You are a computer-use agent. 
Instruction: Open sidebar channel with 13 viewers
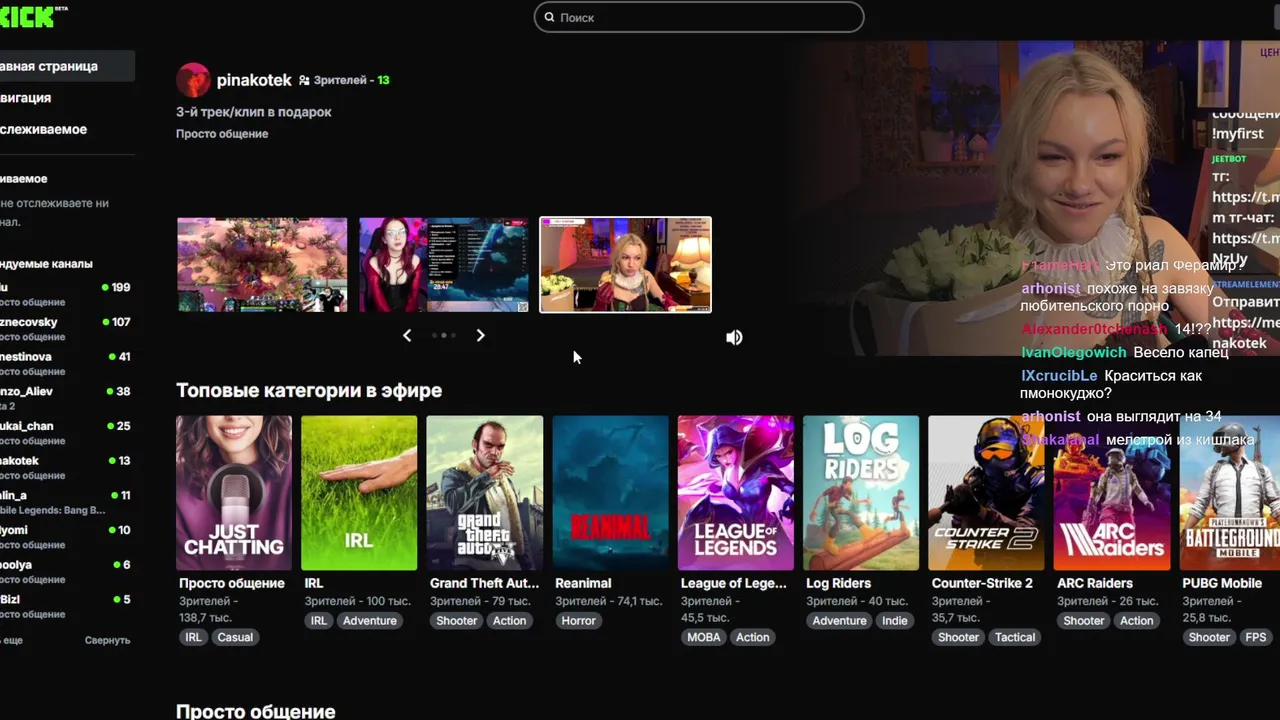[x=66, y=468]
